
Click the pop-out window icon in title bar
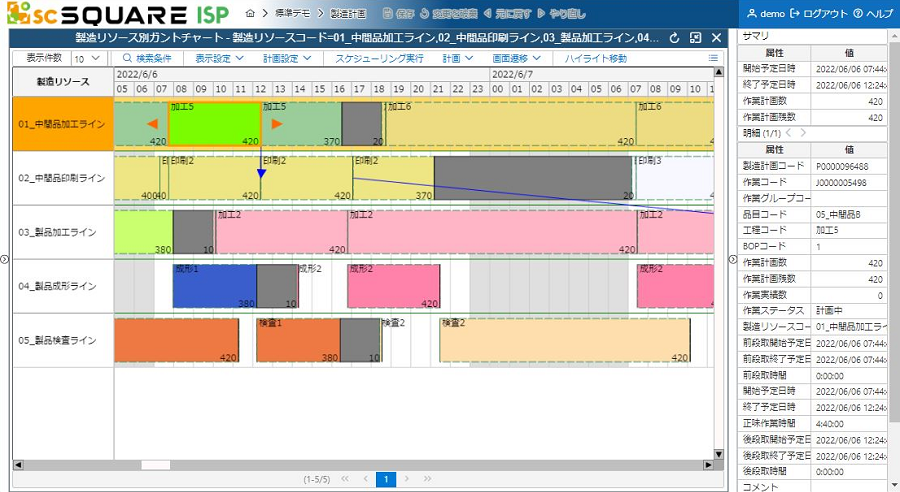point(695,38)
